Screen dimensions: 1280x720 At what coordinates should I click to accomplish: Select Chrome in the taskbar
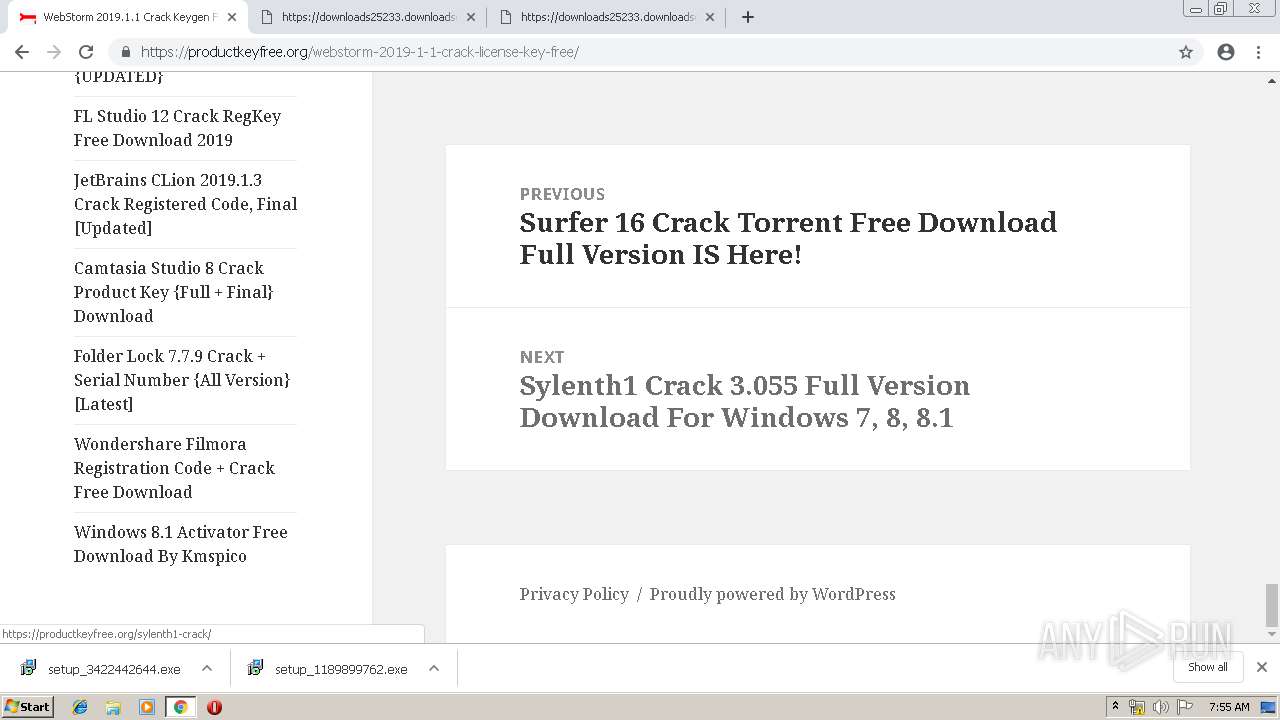point(180,707)
